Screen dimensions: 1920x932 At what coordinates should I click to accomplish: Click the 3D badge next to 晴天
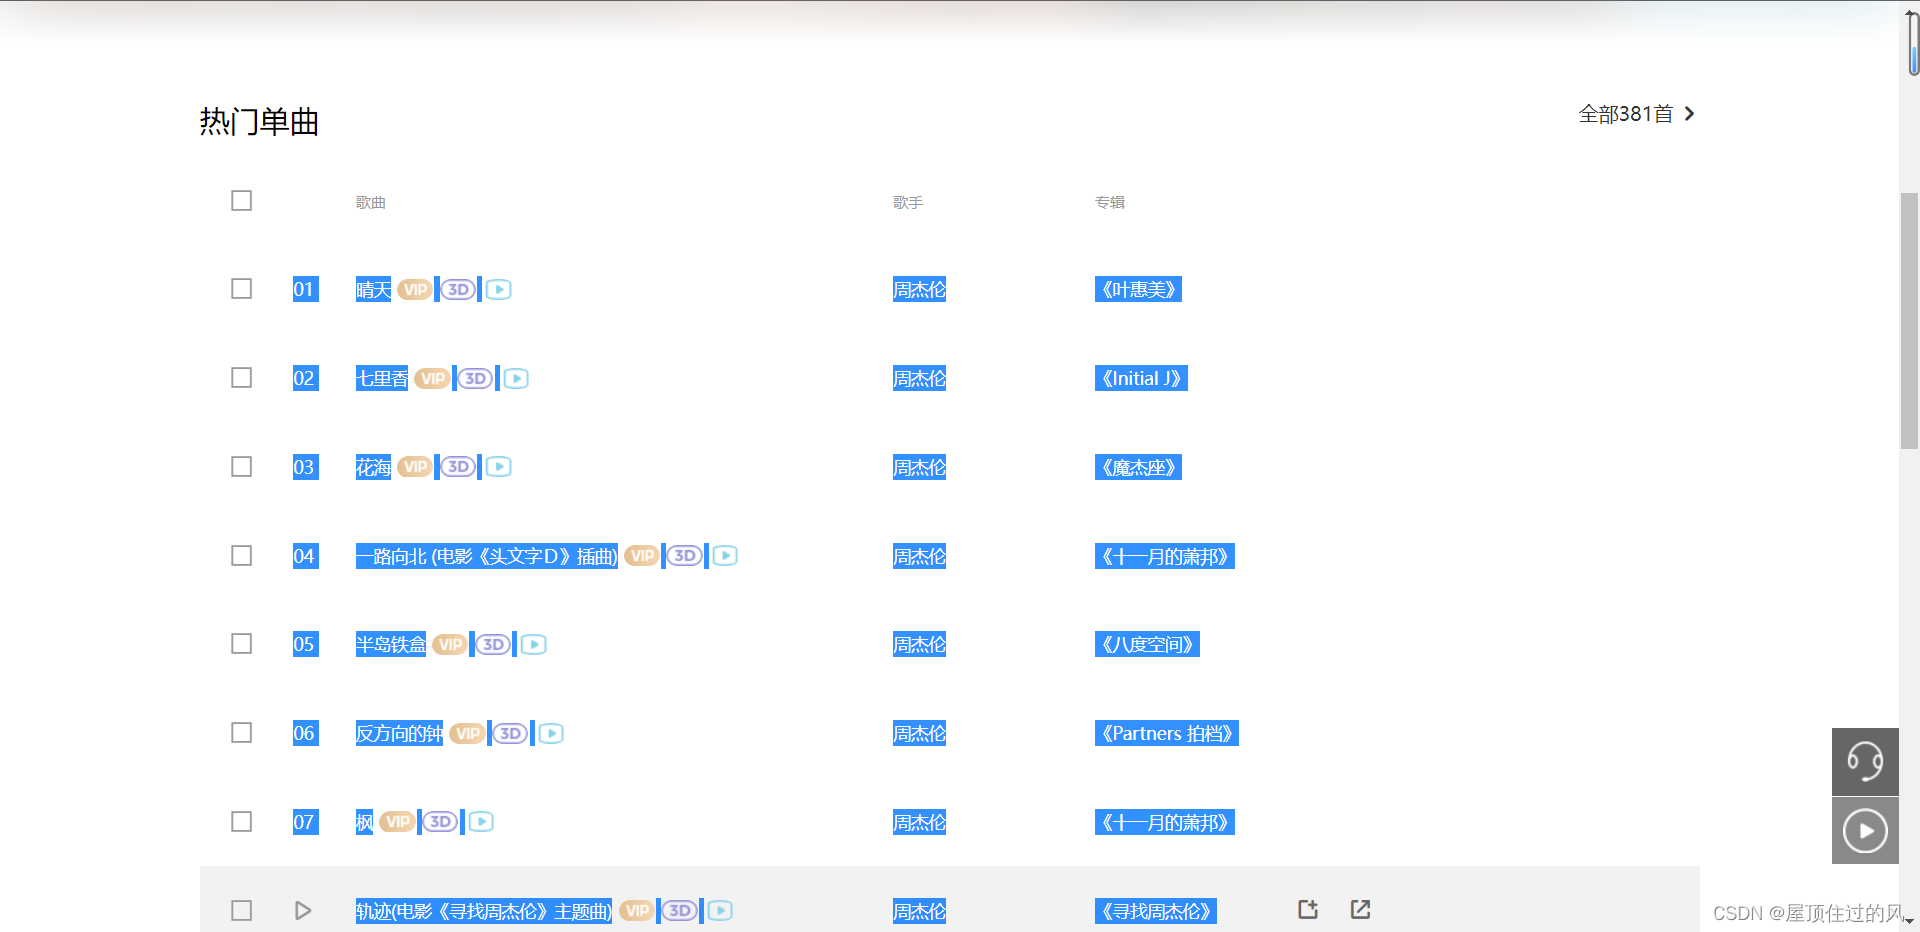click(x=458, y=289)
